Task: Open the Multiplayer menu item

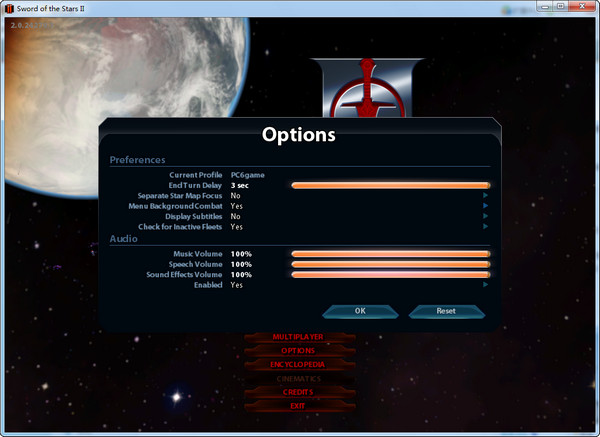Action: (x=298, y=337)
